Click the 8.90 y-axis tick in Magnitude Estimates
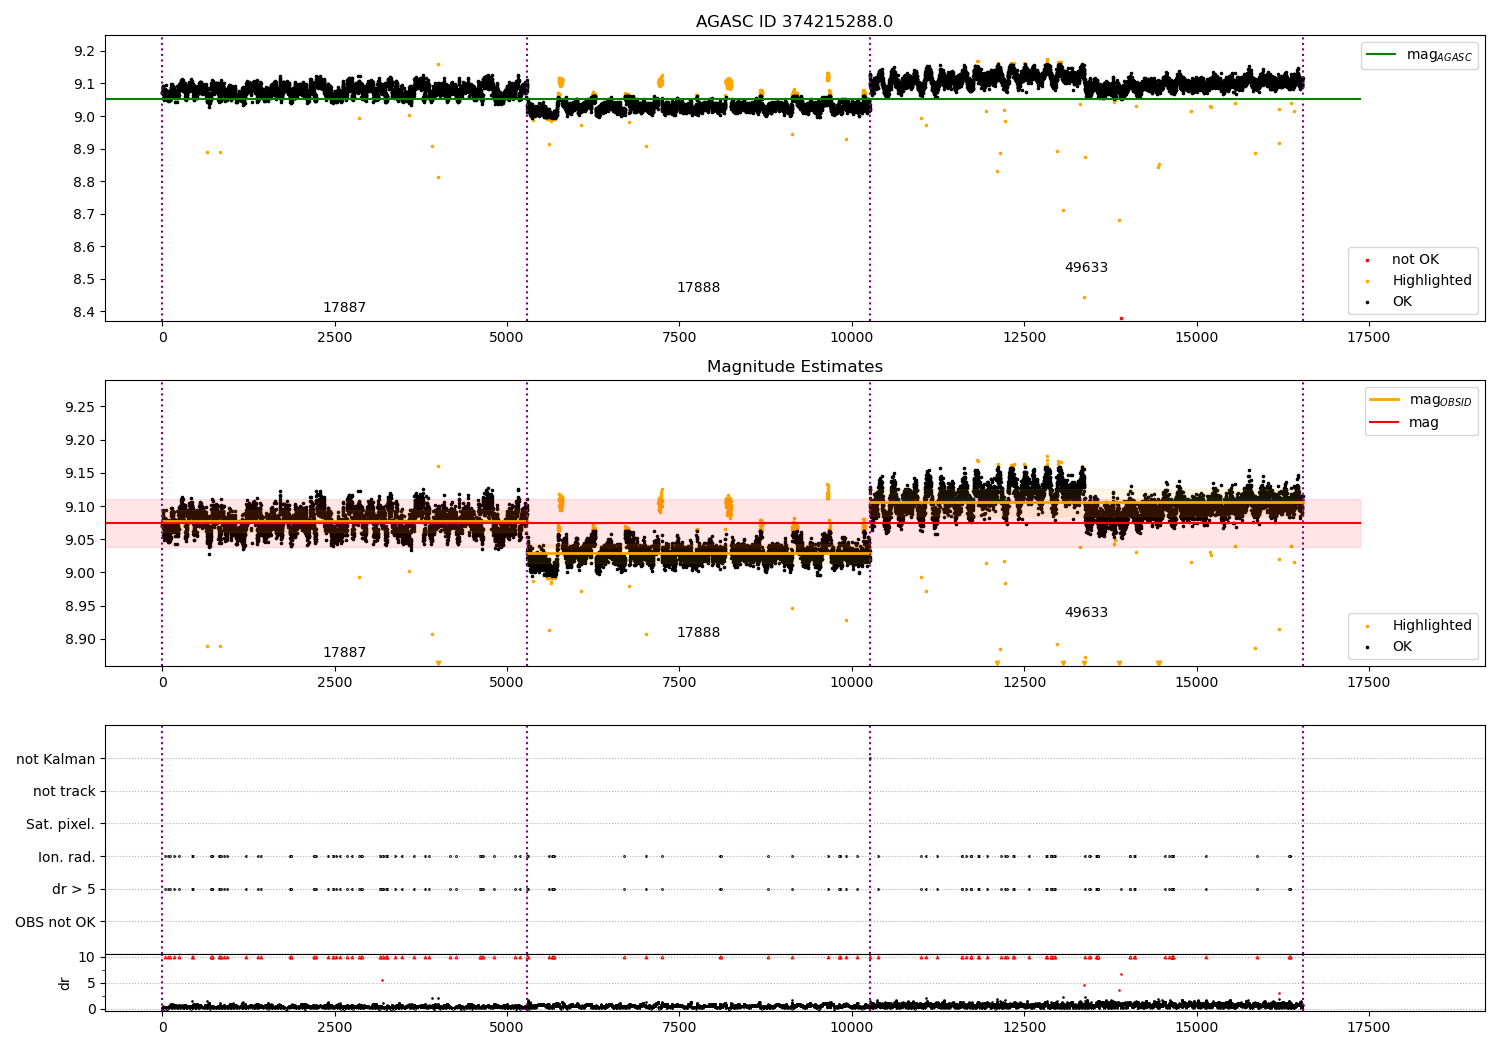 [80, 640]
